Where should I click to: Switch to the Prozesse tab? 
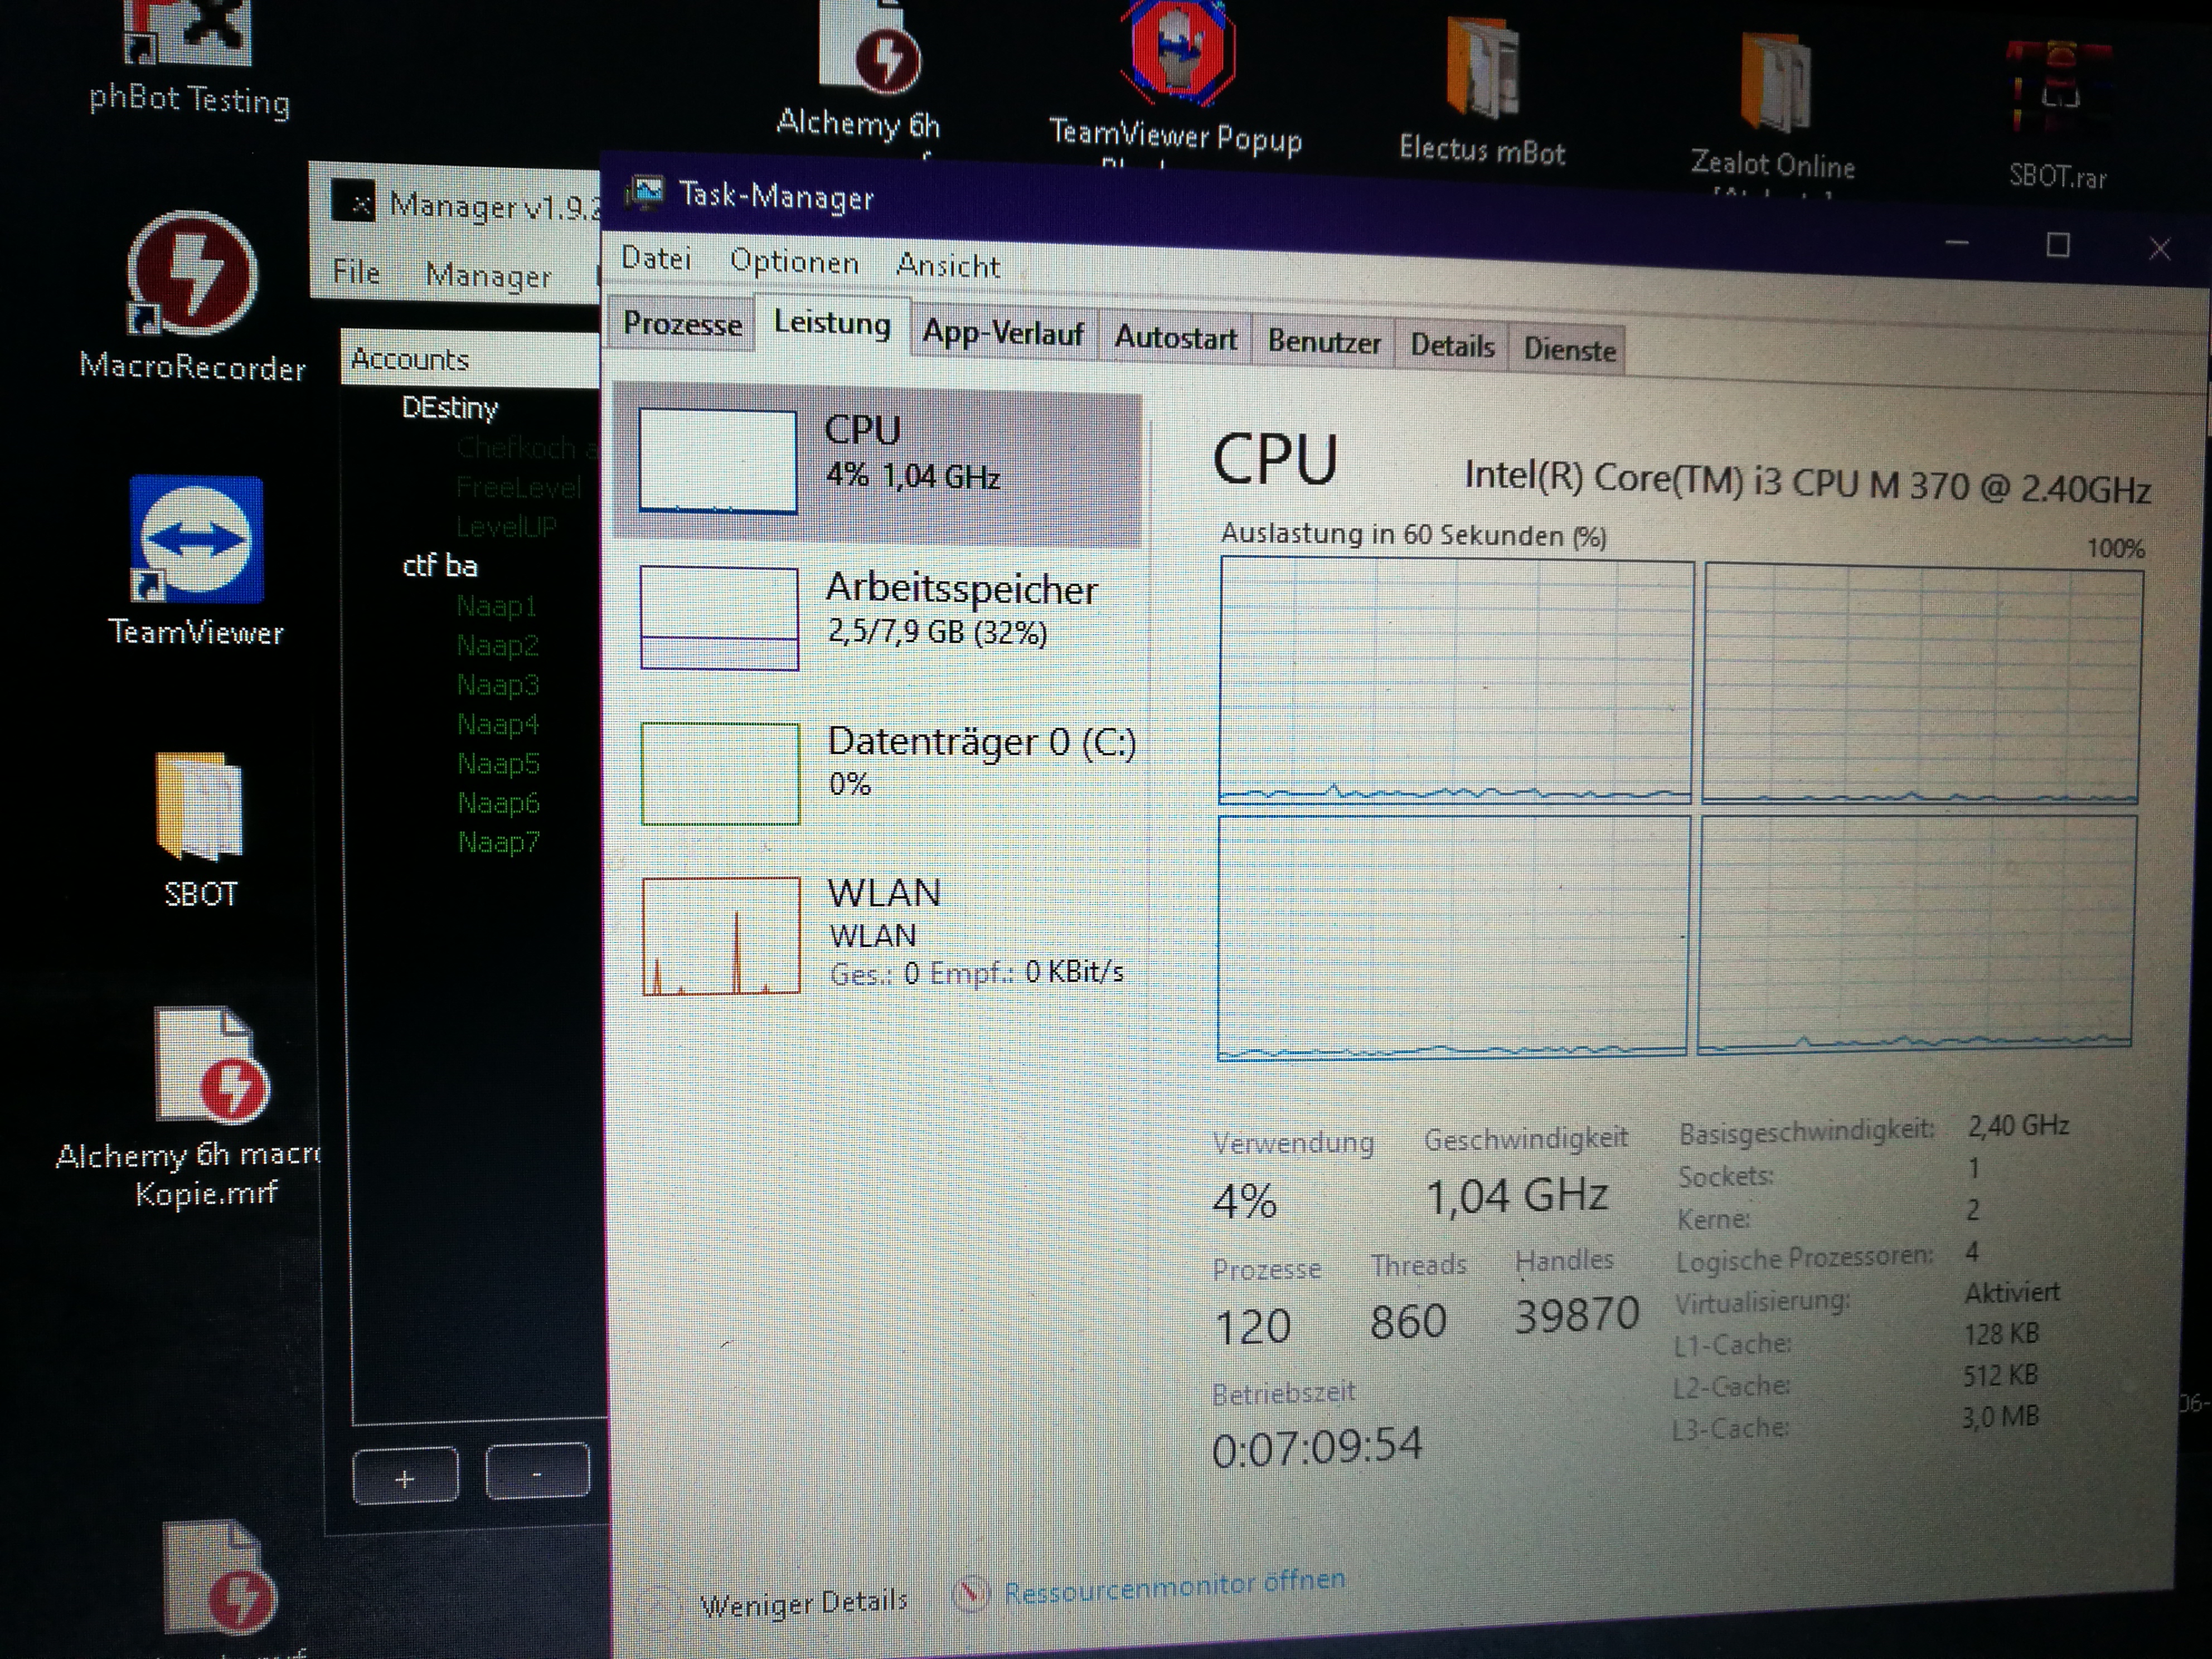point(682,324)
